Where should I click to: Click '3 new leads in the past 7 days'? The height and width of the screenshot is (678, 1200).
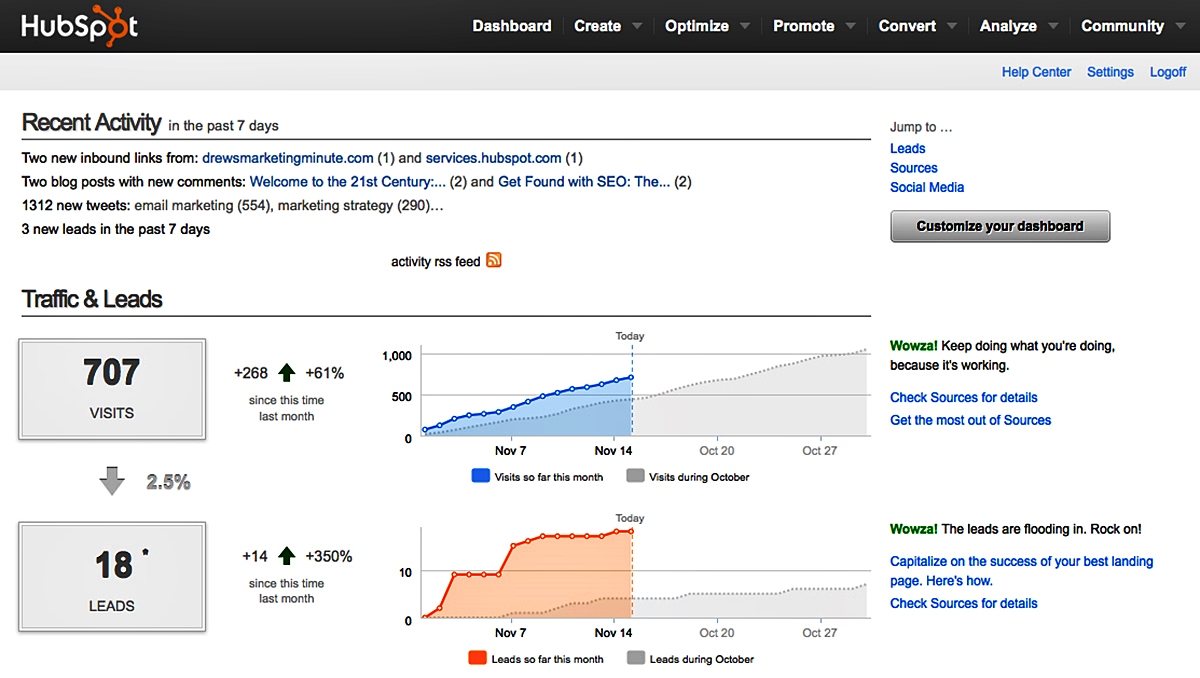pyautogui.click(x=116, y=229)
